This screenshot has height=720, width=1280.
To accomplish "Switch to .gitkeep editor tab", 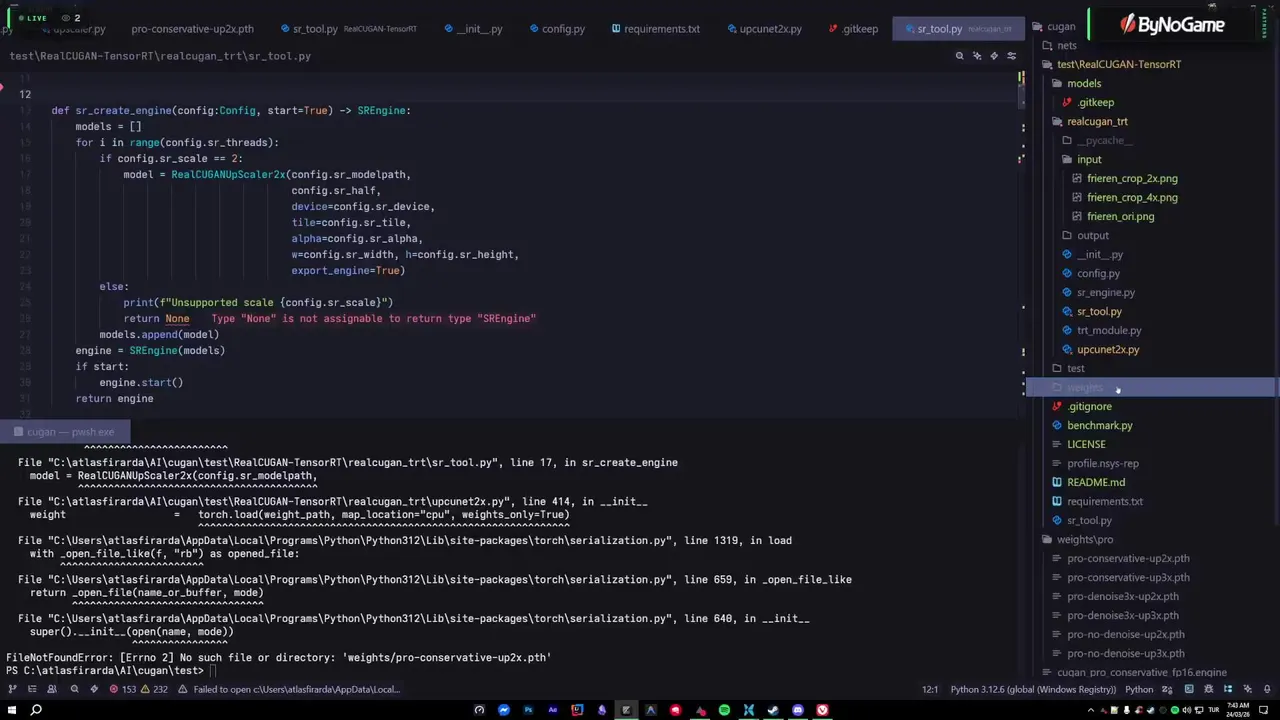I will [x=853, y=29].
